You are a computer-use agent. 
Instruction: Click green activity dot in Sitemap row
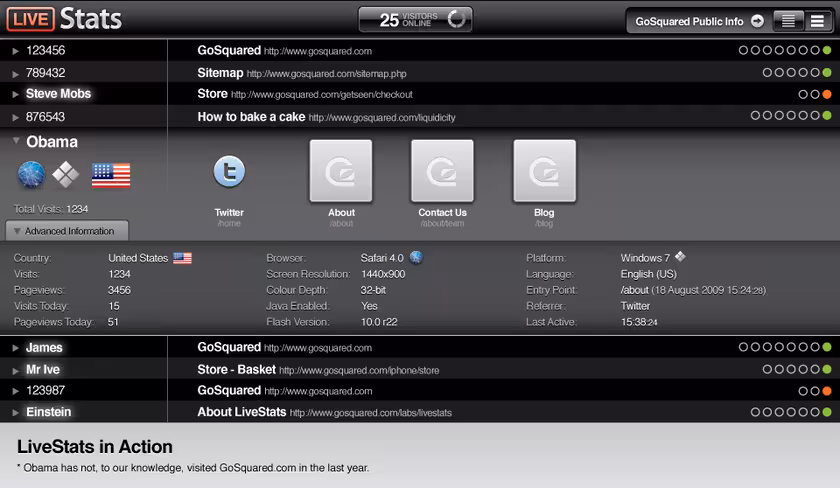[x=827, y=72]
